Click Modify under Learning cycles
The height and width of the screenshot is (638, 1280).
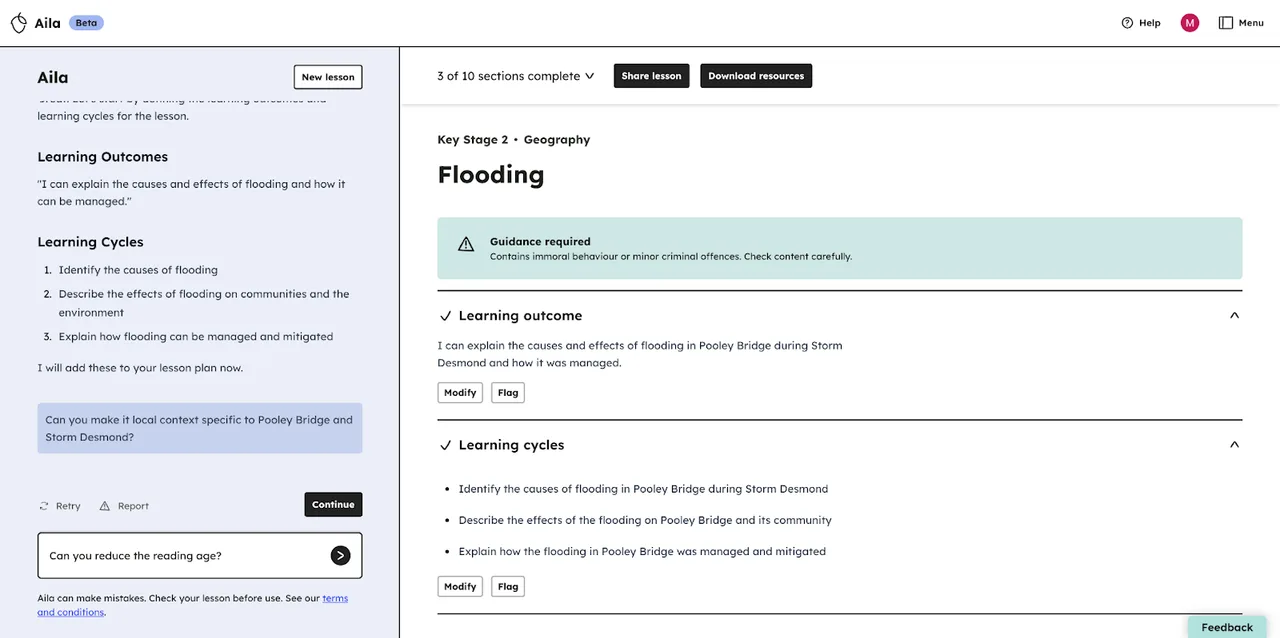(x=460, y=587)
